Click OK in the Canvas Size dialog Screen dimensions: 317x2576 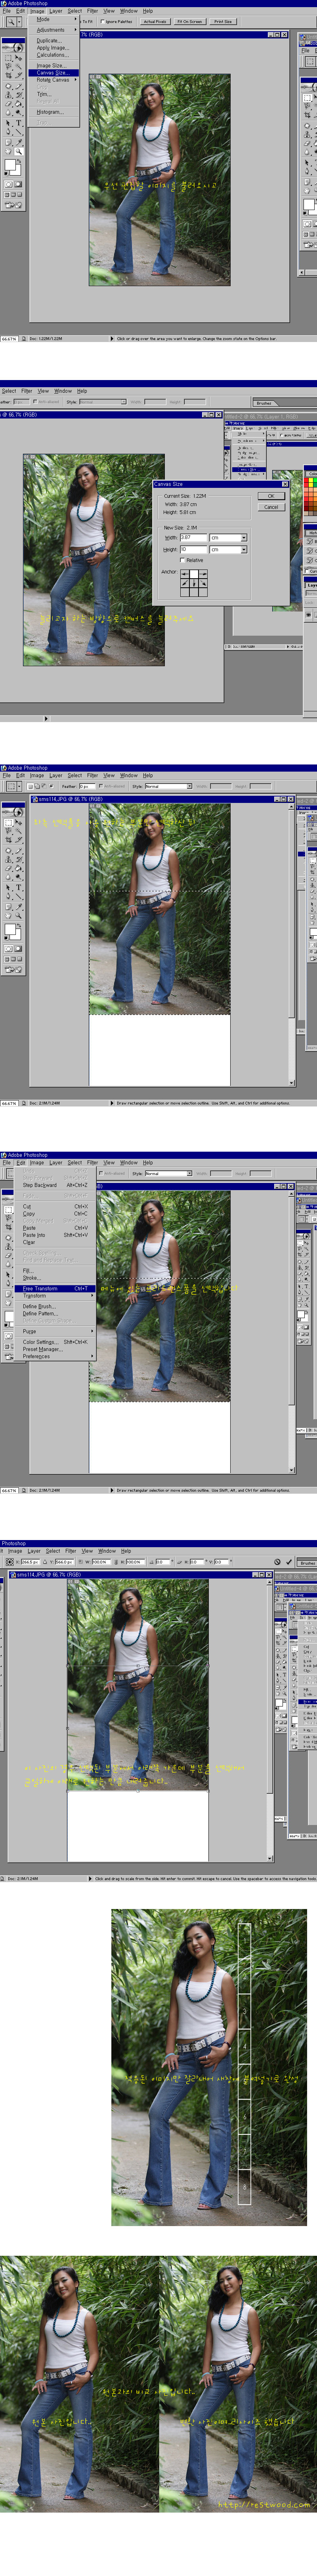(x=271, y=496)
